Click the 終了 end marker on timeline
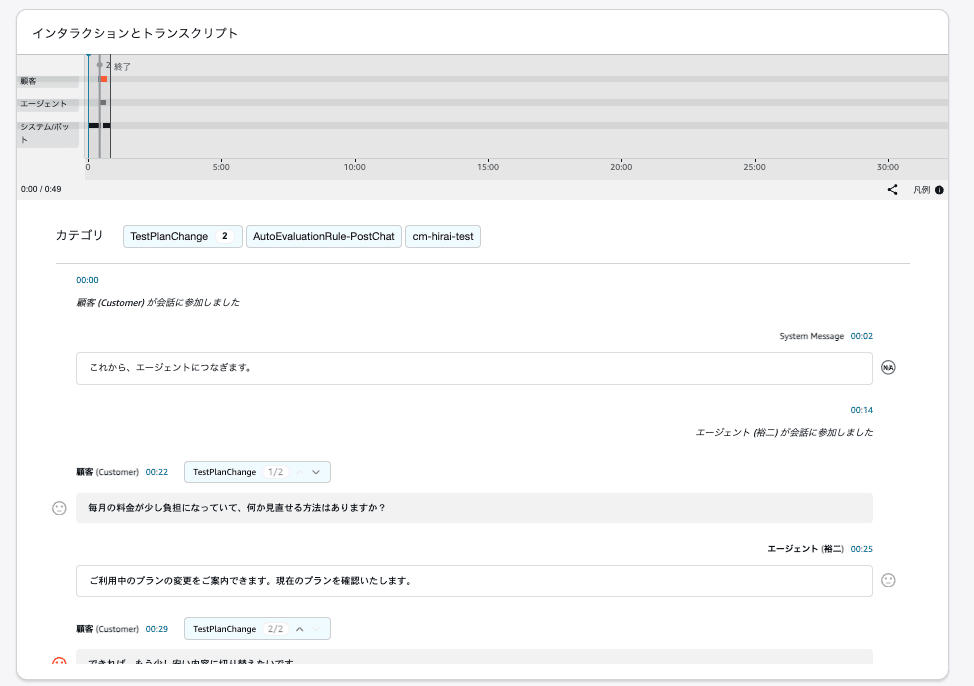The height and width of the screenshot is (686, 974). point(122,66)
